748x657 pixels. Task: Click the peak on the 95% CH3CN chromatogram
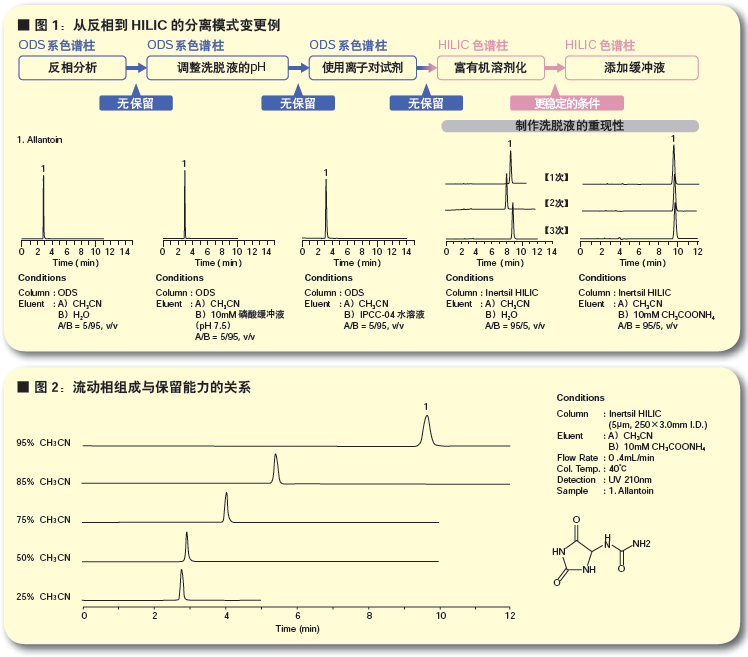(427, 430)
